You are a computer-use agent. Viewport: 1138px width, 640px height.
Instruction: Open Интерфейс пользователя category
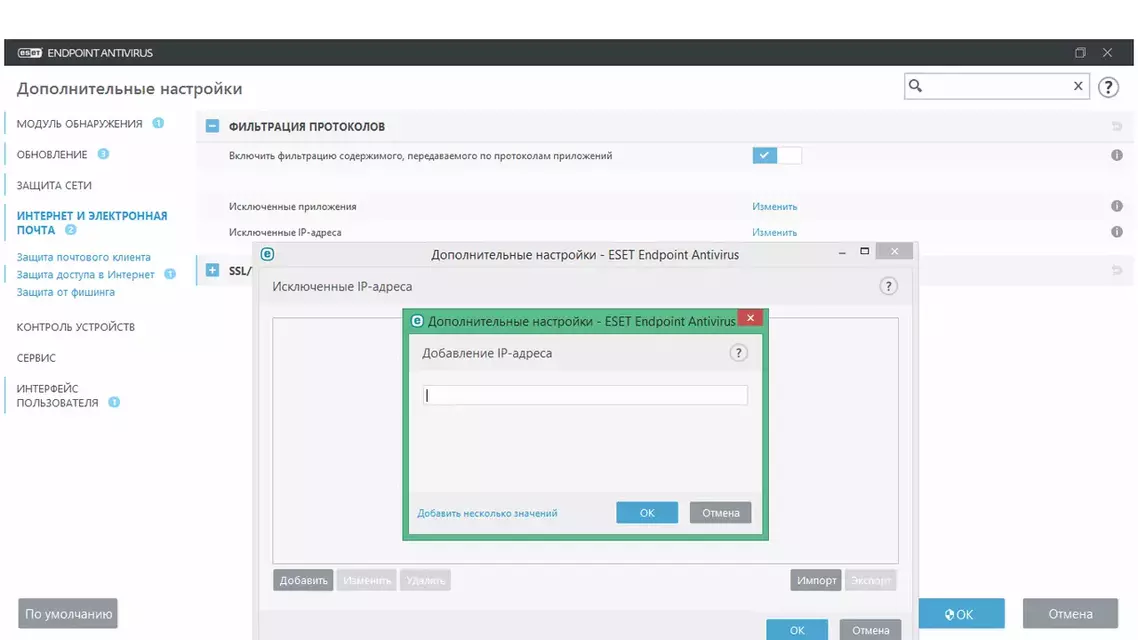point(57,395)
